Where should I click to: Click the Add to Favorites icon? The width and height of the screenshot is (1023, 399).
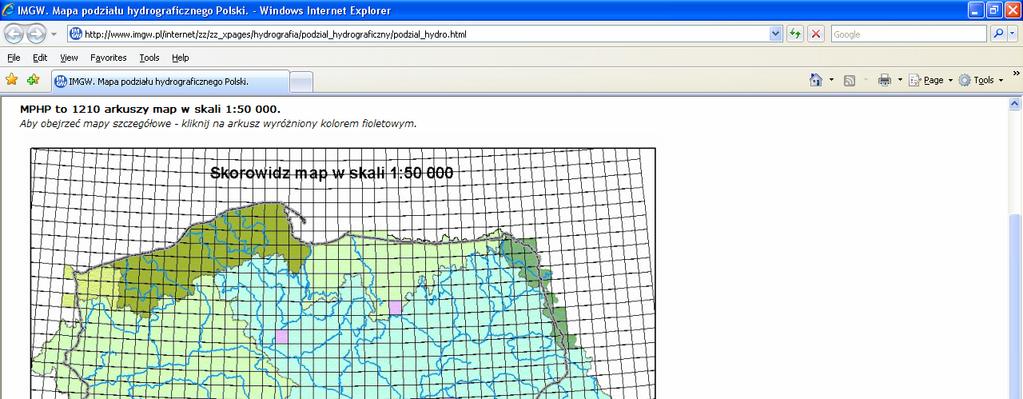(33, 80)
